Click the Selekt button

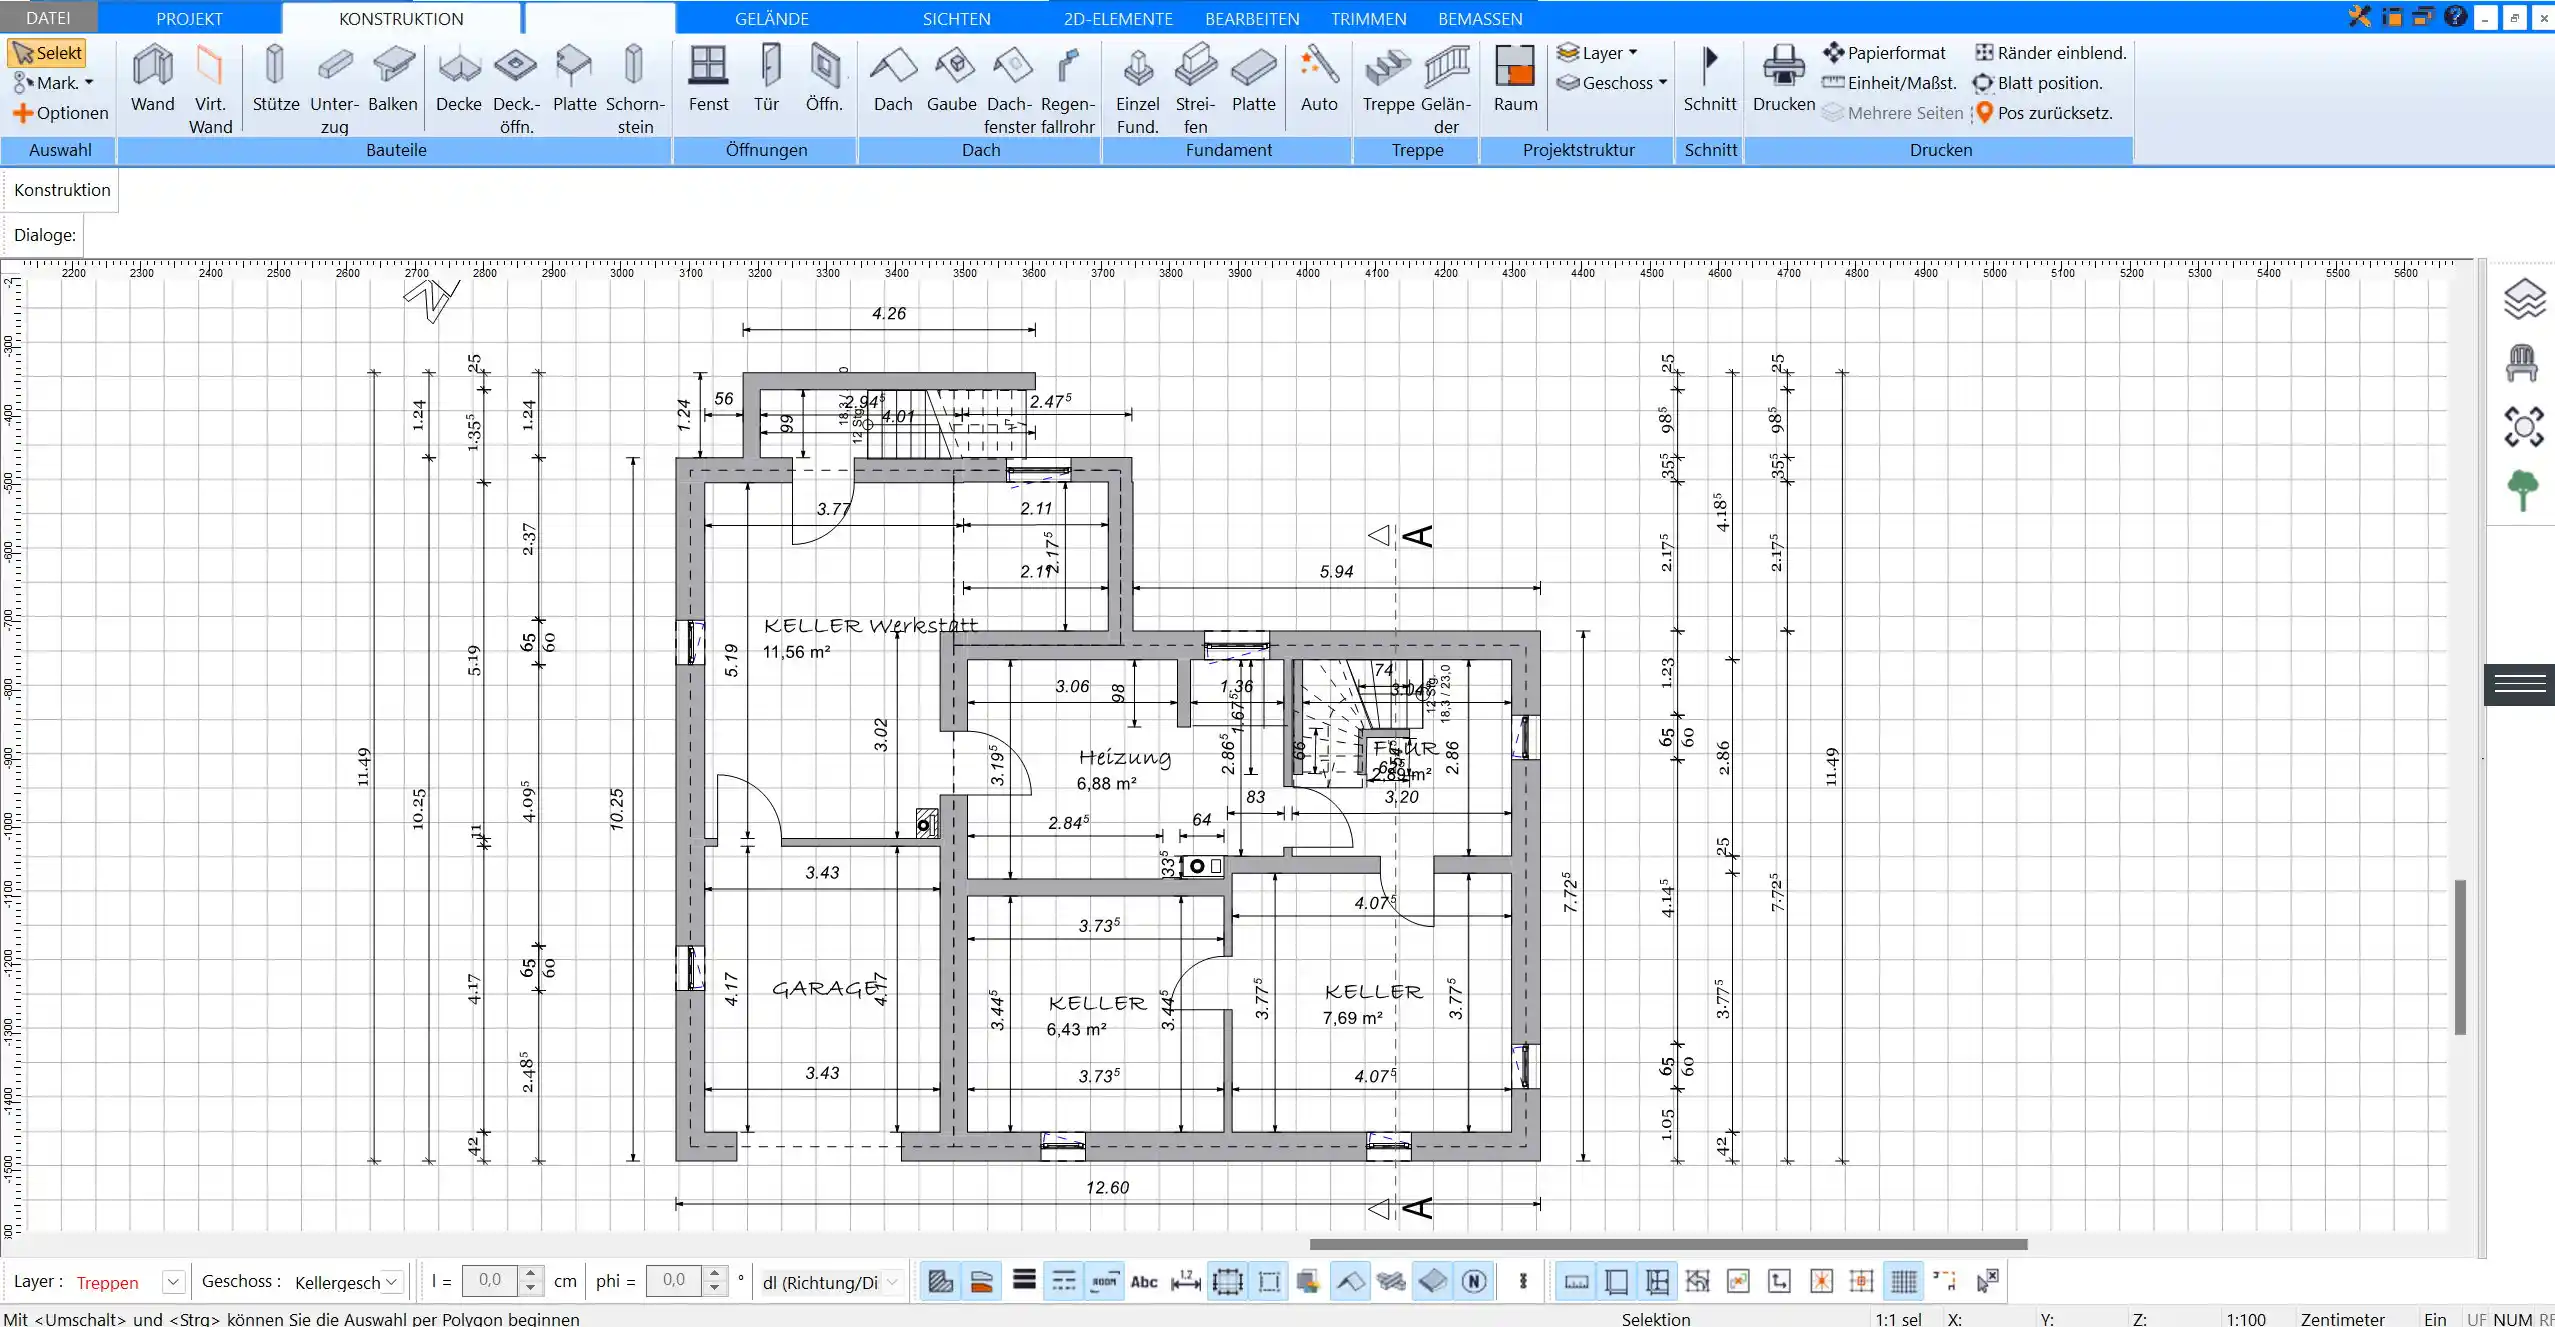[47, 53]
